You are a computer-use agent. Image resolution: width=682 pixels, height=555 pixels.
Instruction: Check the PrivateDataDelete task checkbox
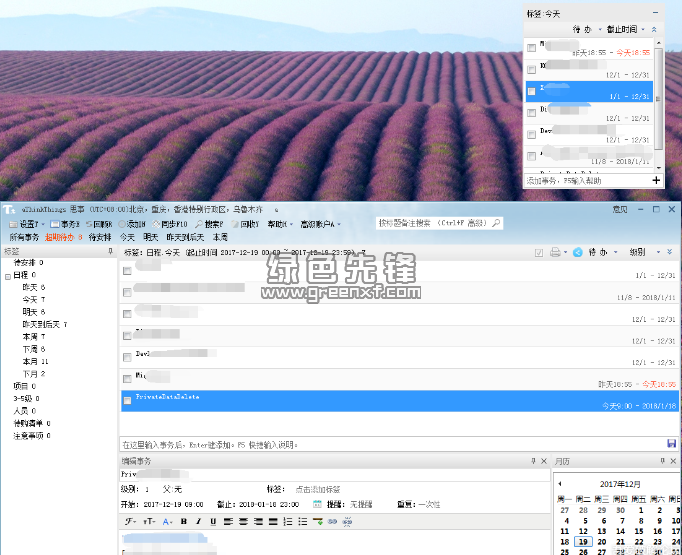pyautogui.click(x=127, y=401)
